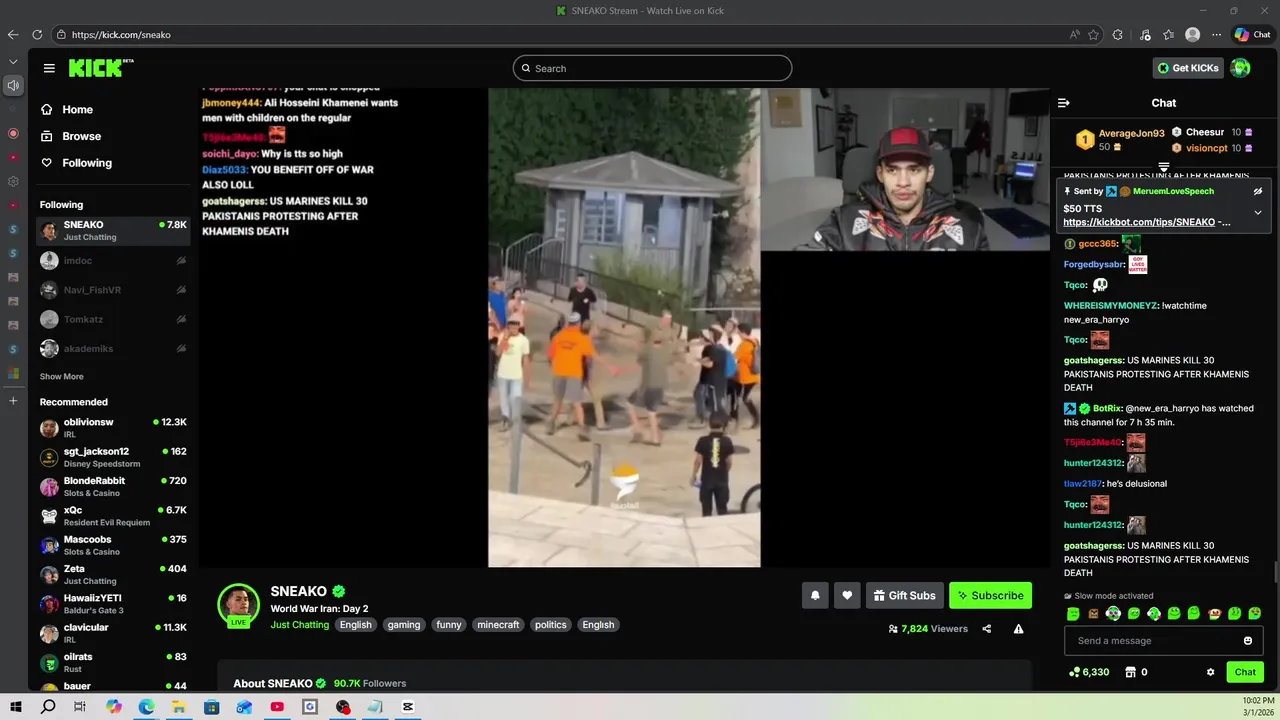Open the offline Navi_FishVR channel
The image size is (1280, 720).
(113, 290)
